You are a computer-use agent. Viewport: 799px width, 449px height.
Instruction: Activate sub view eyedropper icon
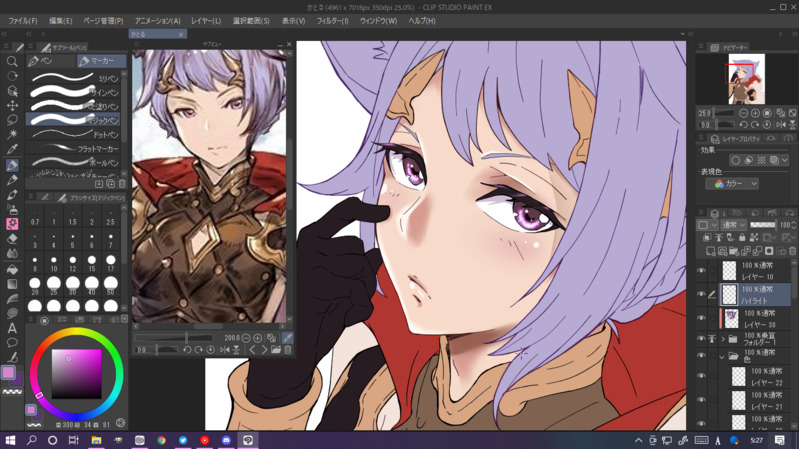(x=287, y=337)
